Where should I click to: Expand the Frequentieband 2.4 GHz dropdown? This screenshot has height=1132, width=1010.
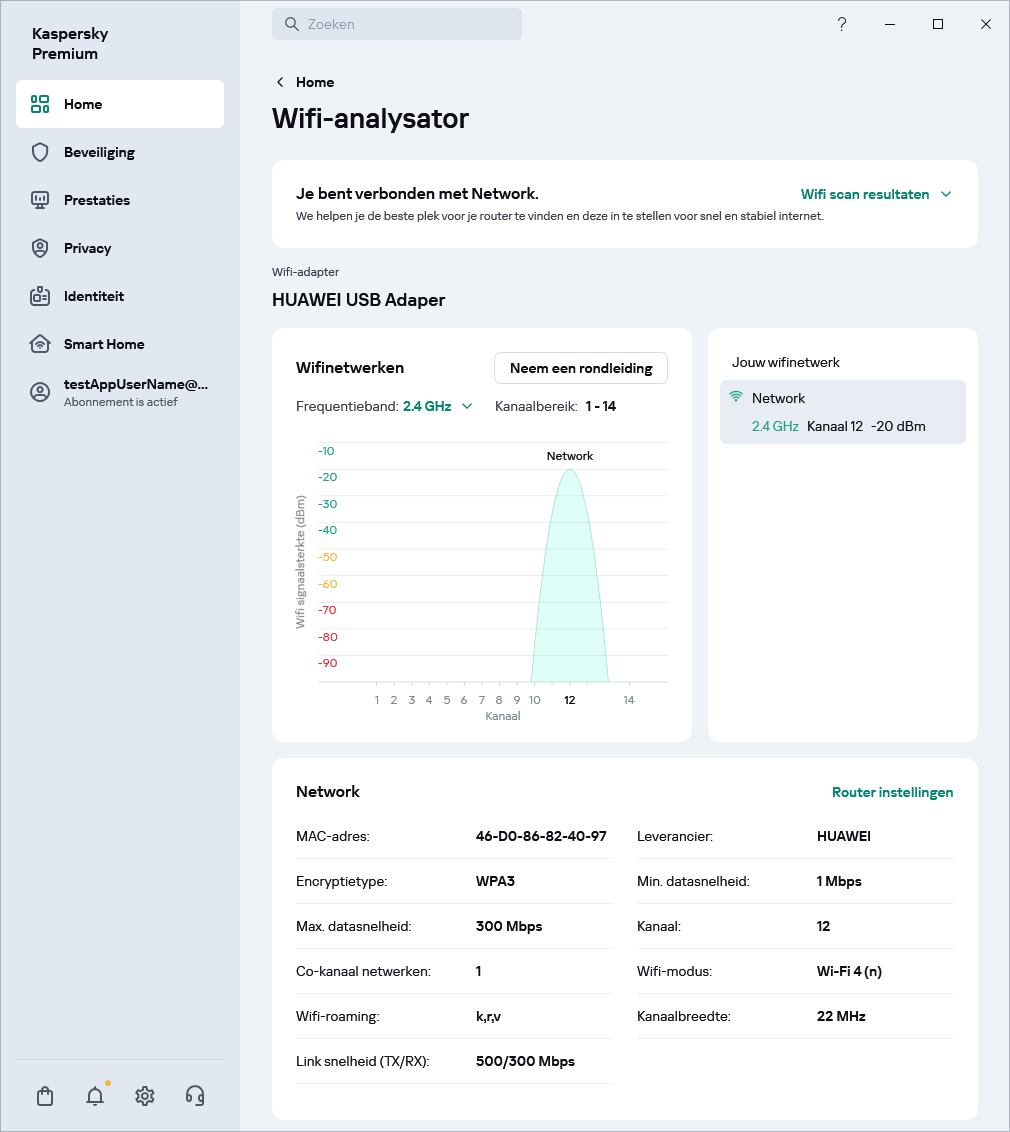(x=437, y=406)
